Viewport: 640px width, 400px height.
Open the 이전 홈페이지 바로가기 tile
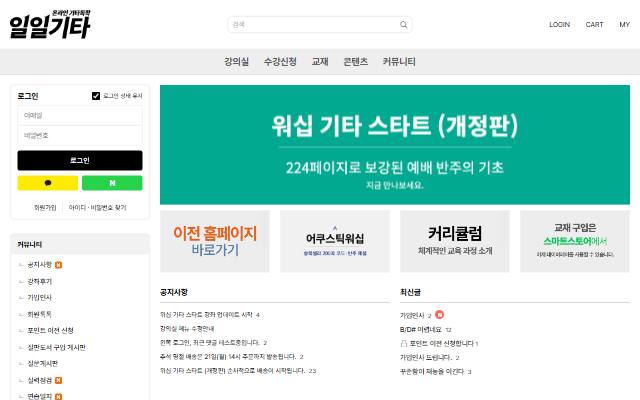tap(215, 241)
